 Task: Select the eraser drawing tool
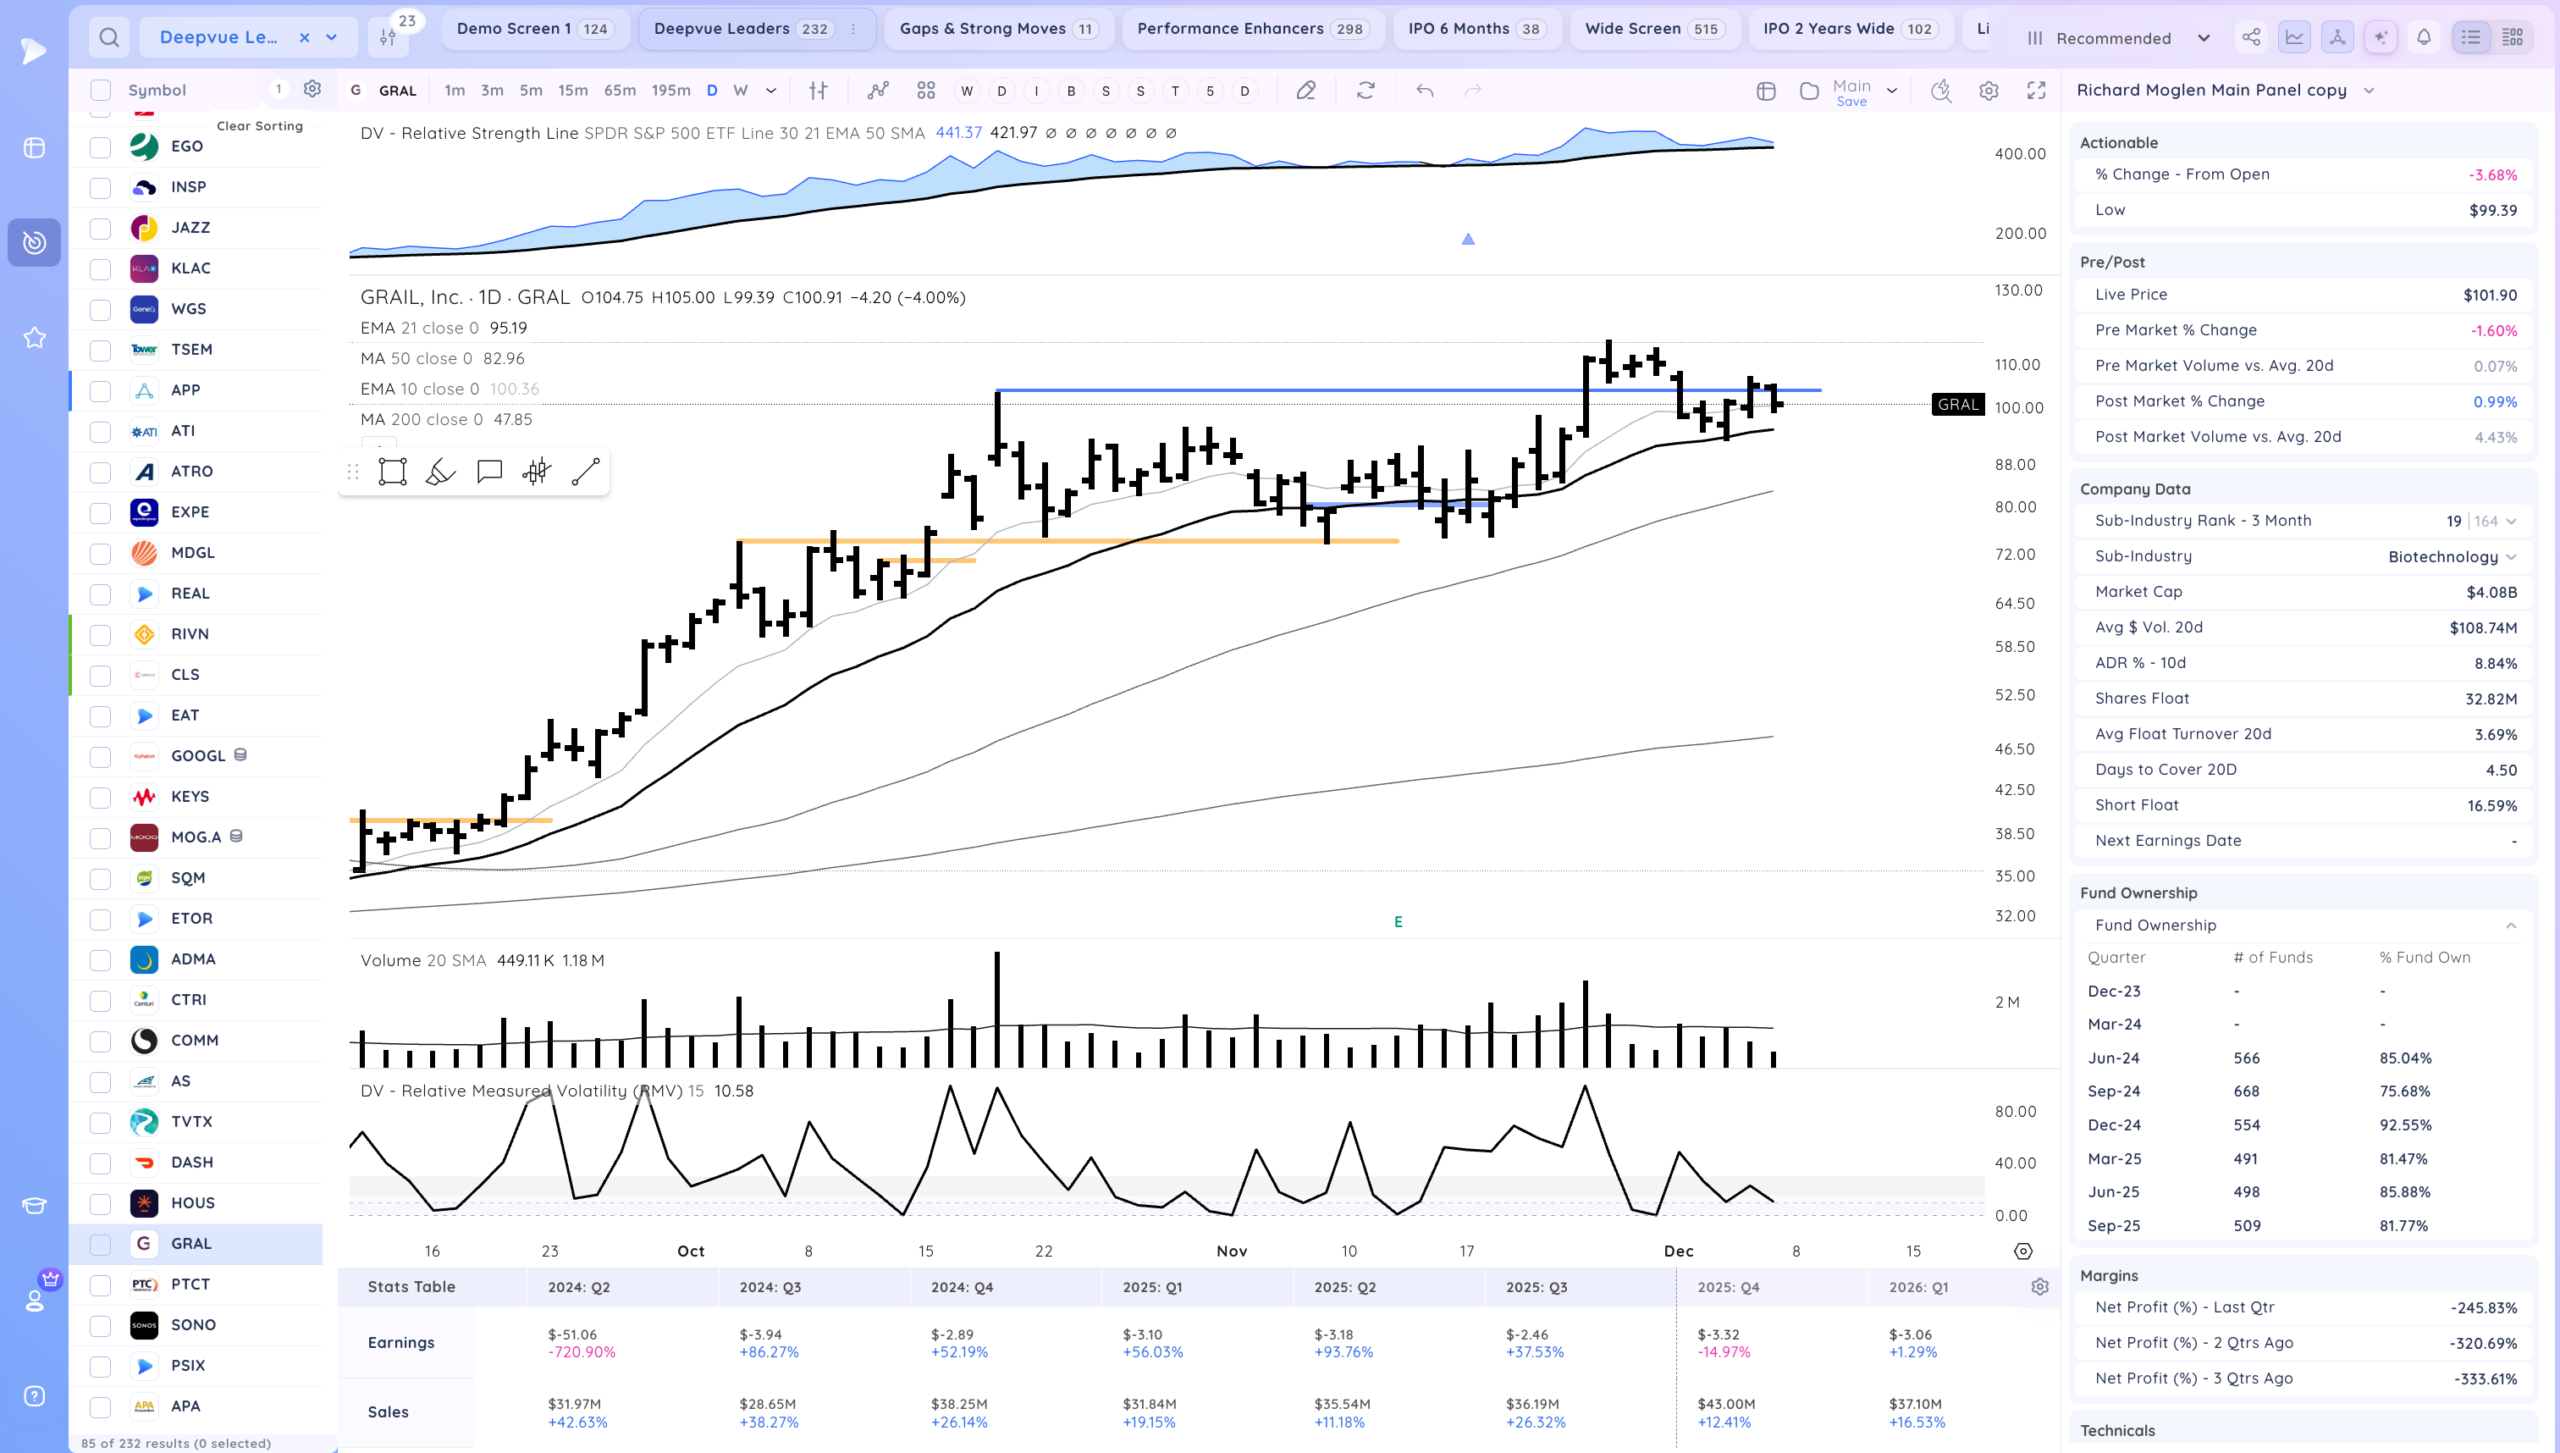click(440, 472)
